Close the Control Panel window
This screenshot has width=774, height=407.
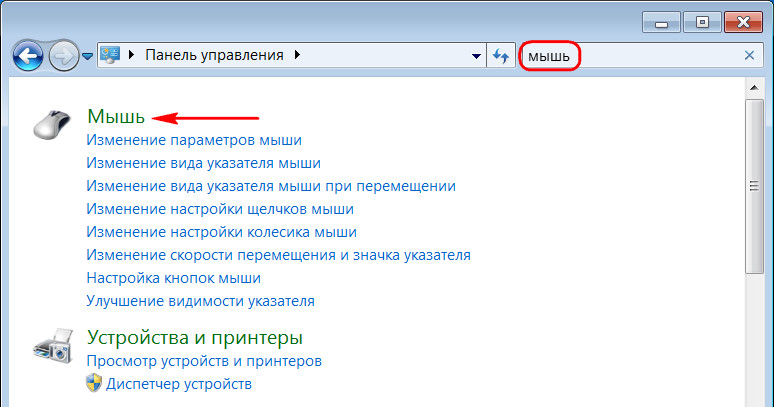pyautogui.click(x=743, y=23)
